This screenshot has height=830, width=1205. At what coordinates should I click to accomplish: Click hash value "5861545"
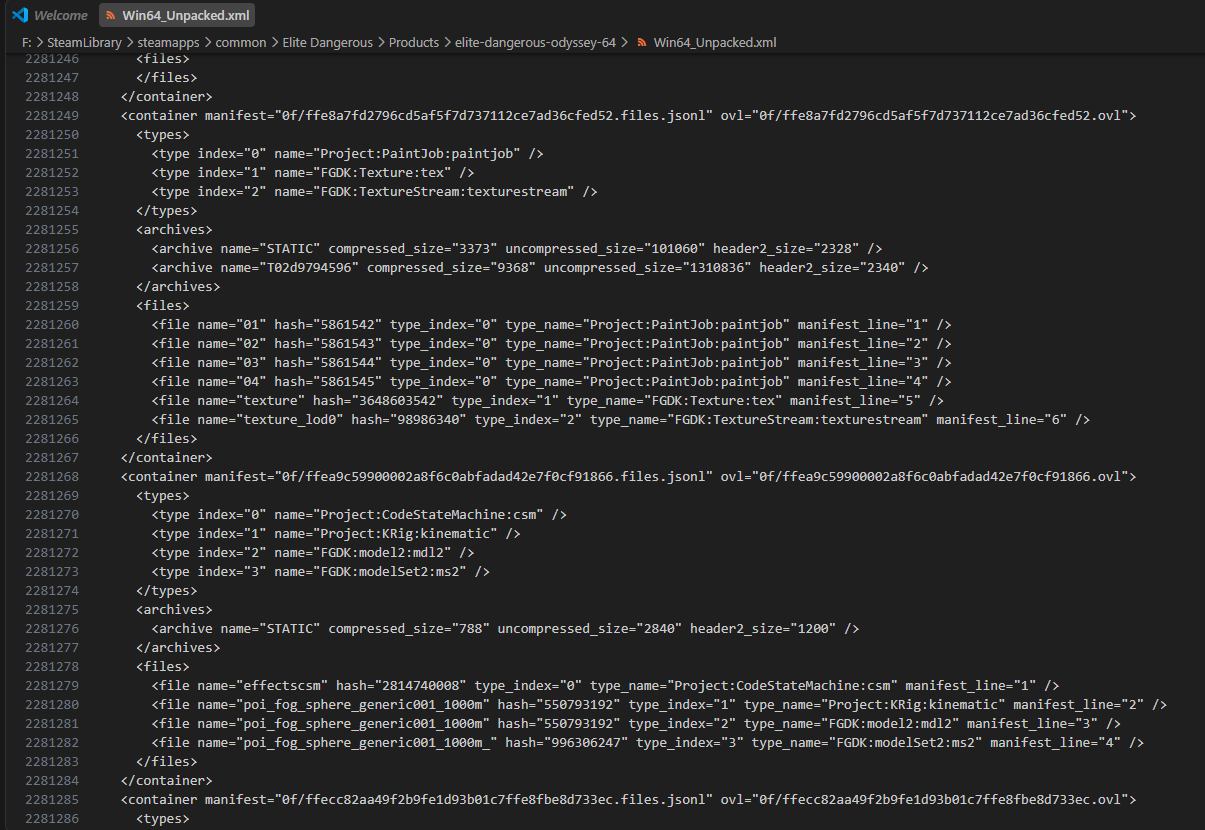point(347,382)
